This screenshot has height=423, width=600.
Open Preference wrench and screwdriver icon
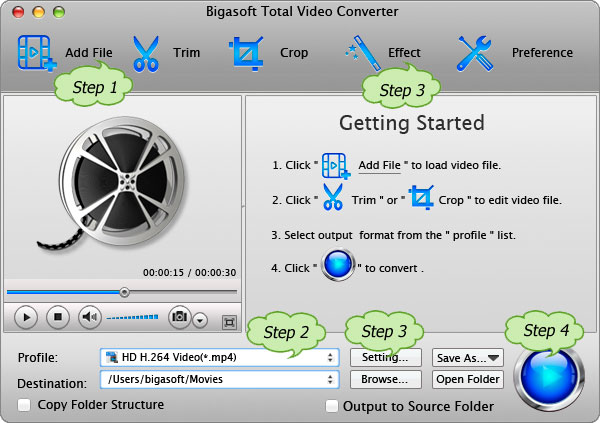(x=474, y=54)
